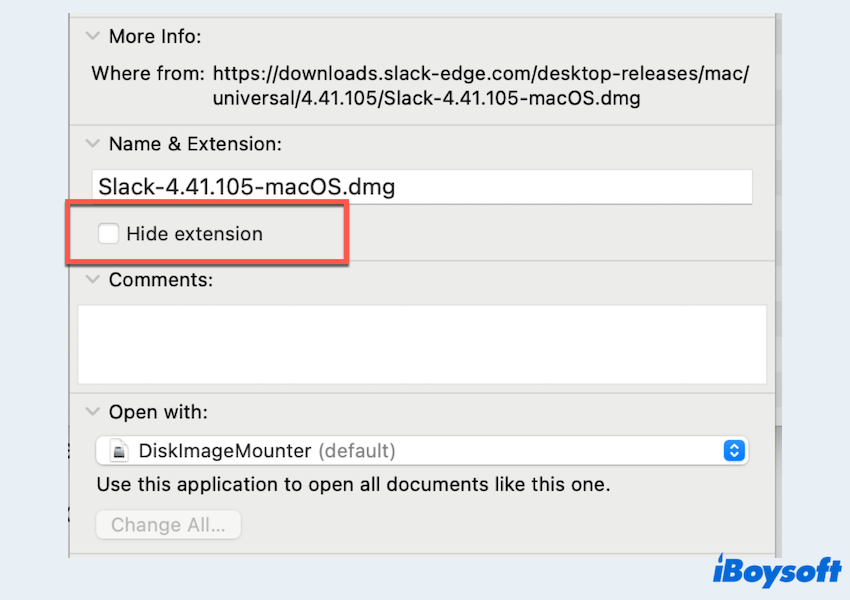Image resolution: width=850 pixels, height=600 pixels.
Task: Click the DiskImageMounter disk icon
Action: pos(119,451)
